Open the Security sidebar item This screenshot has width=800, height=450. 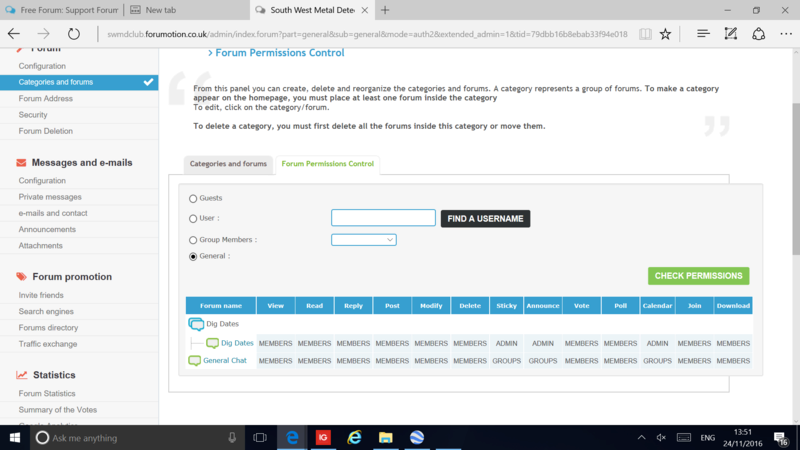coord(33,115)
